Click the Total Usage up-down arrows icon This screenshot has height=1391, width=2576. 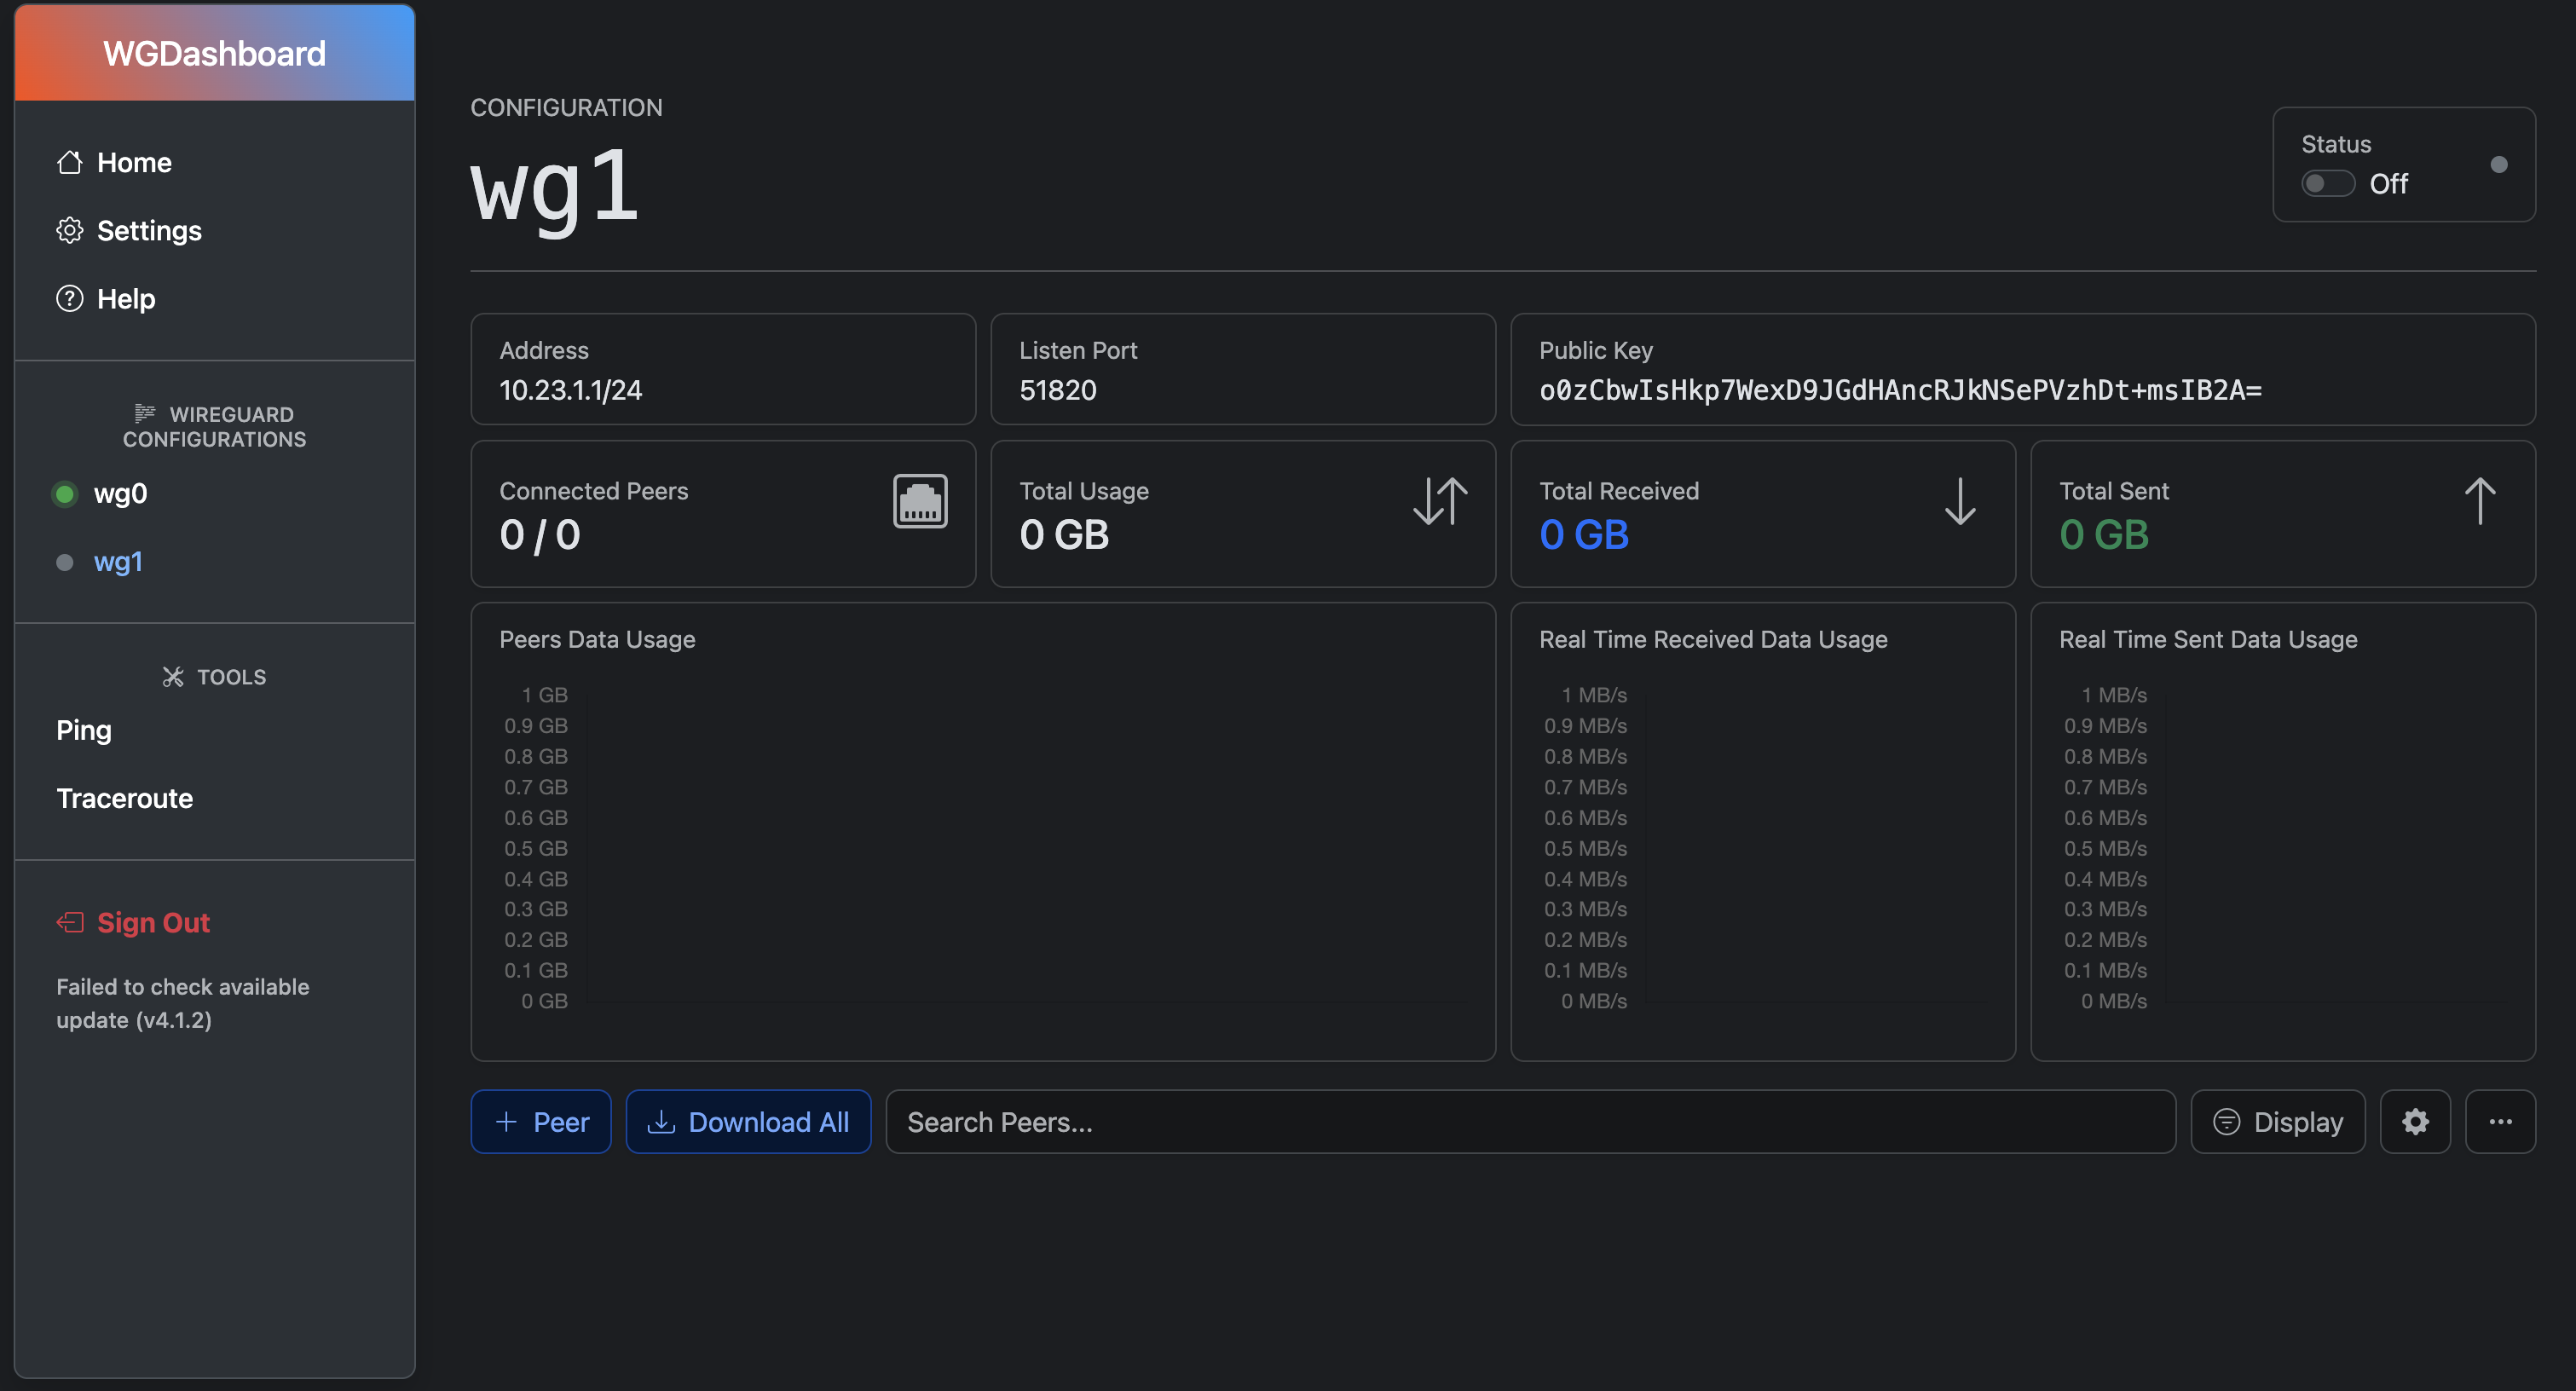click(1440, 501)
